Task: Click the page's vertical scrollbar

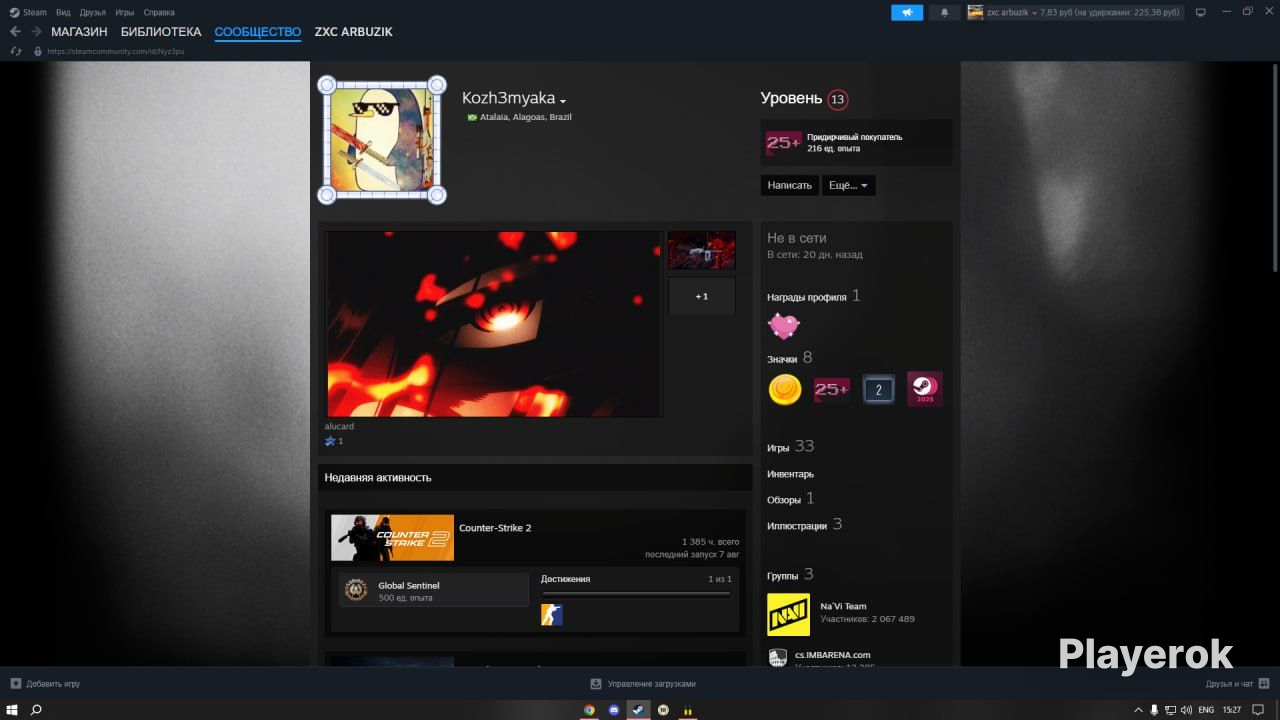Action: pos(1274,170)
